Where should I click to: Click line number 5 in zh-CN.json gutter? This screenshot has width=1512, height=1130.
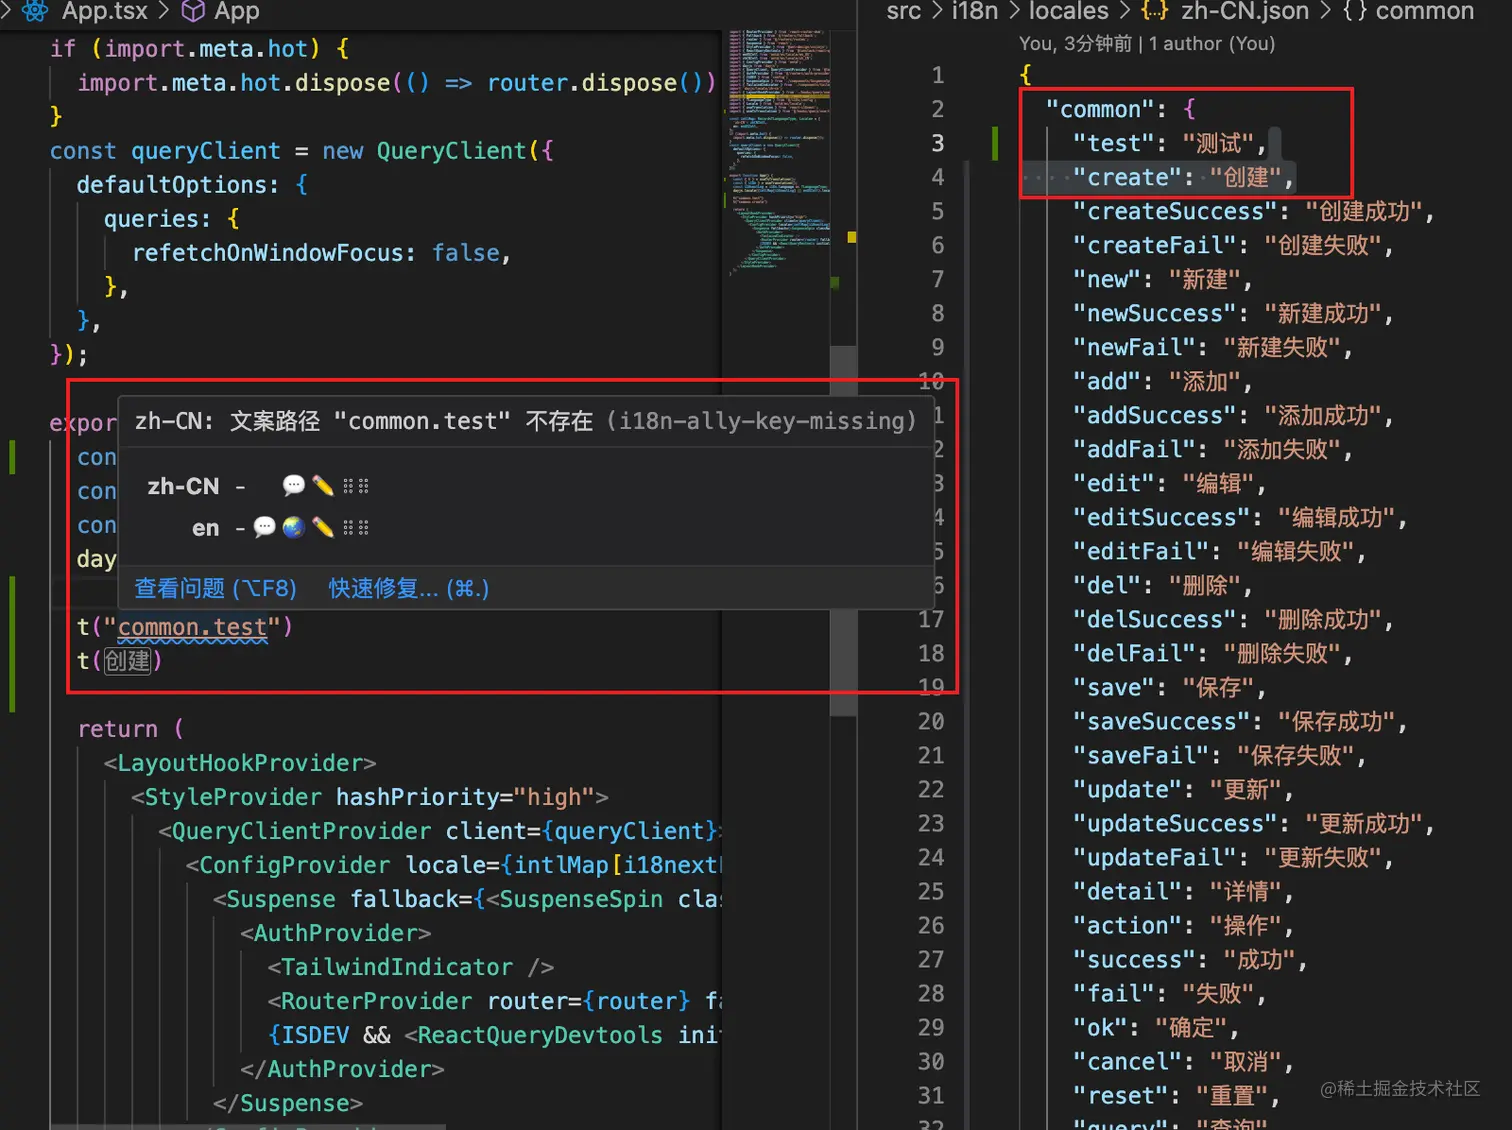937,211
